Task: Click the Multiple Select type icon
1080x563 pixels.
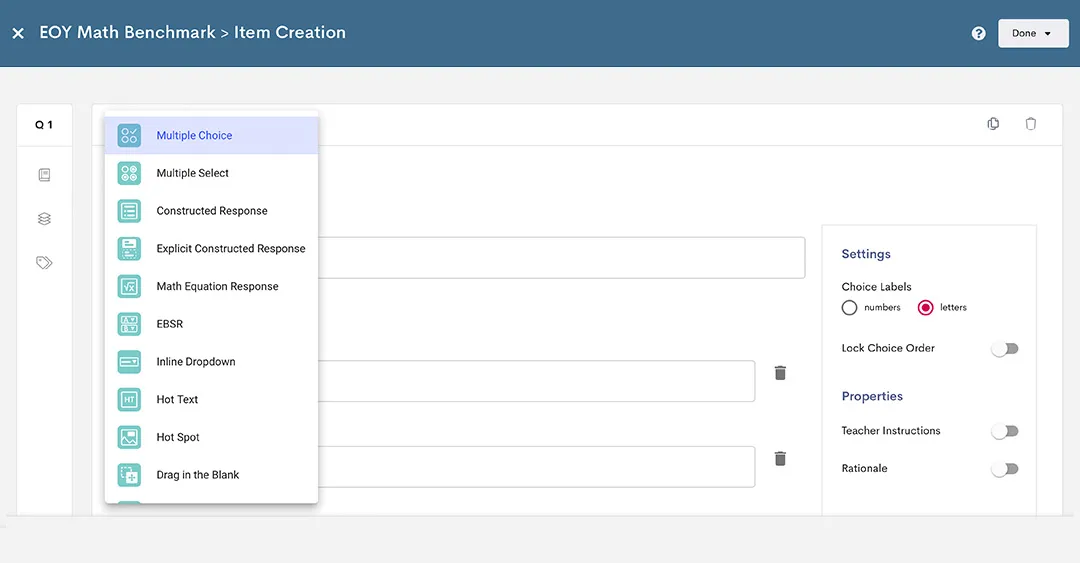Action: pyautogui.click(x=129, y=173)
